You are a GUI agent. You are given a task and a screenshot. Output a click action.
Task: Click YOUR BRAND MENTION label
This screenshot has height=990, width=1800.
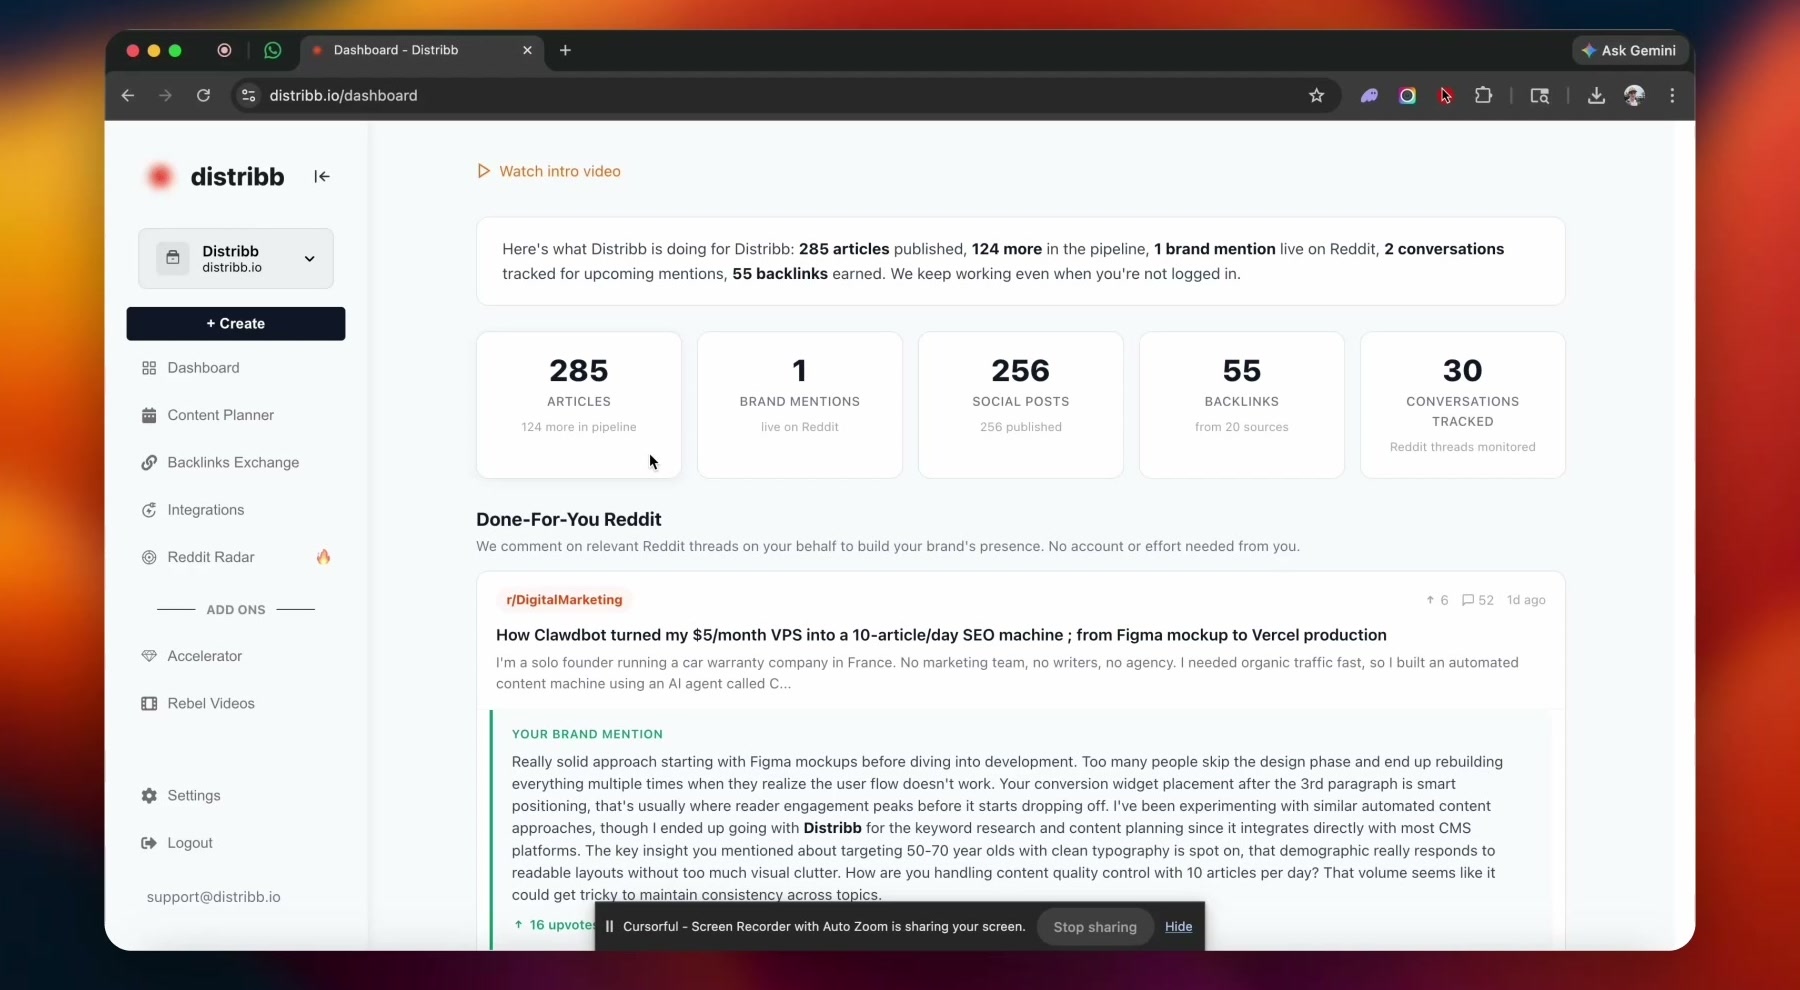[587, 734]
